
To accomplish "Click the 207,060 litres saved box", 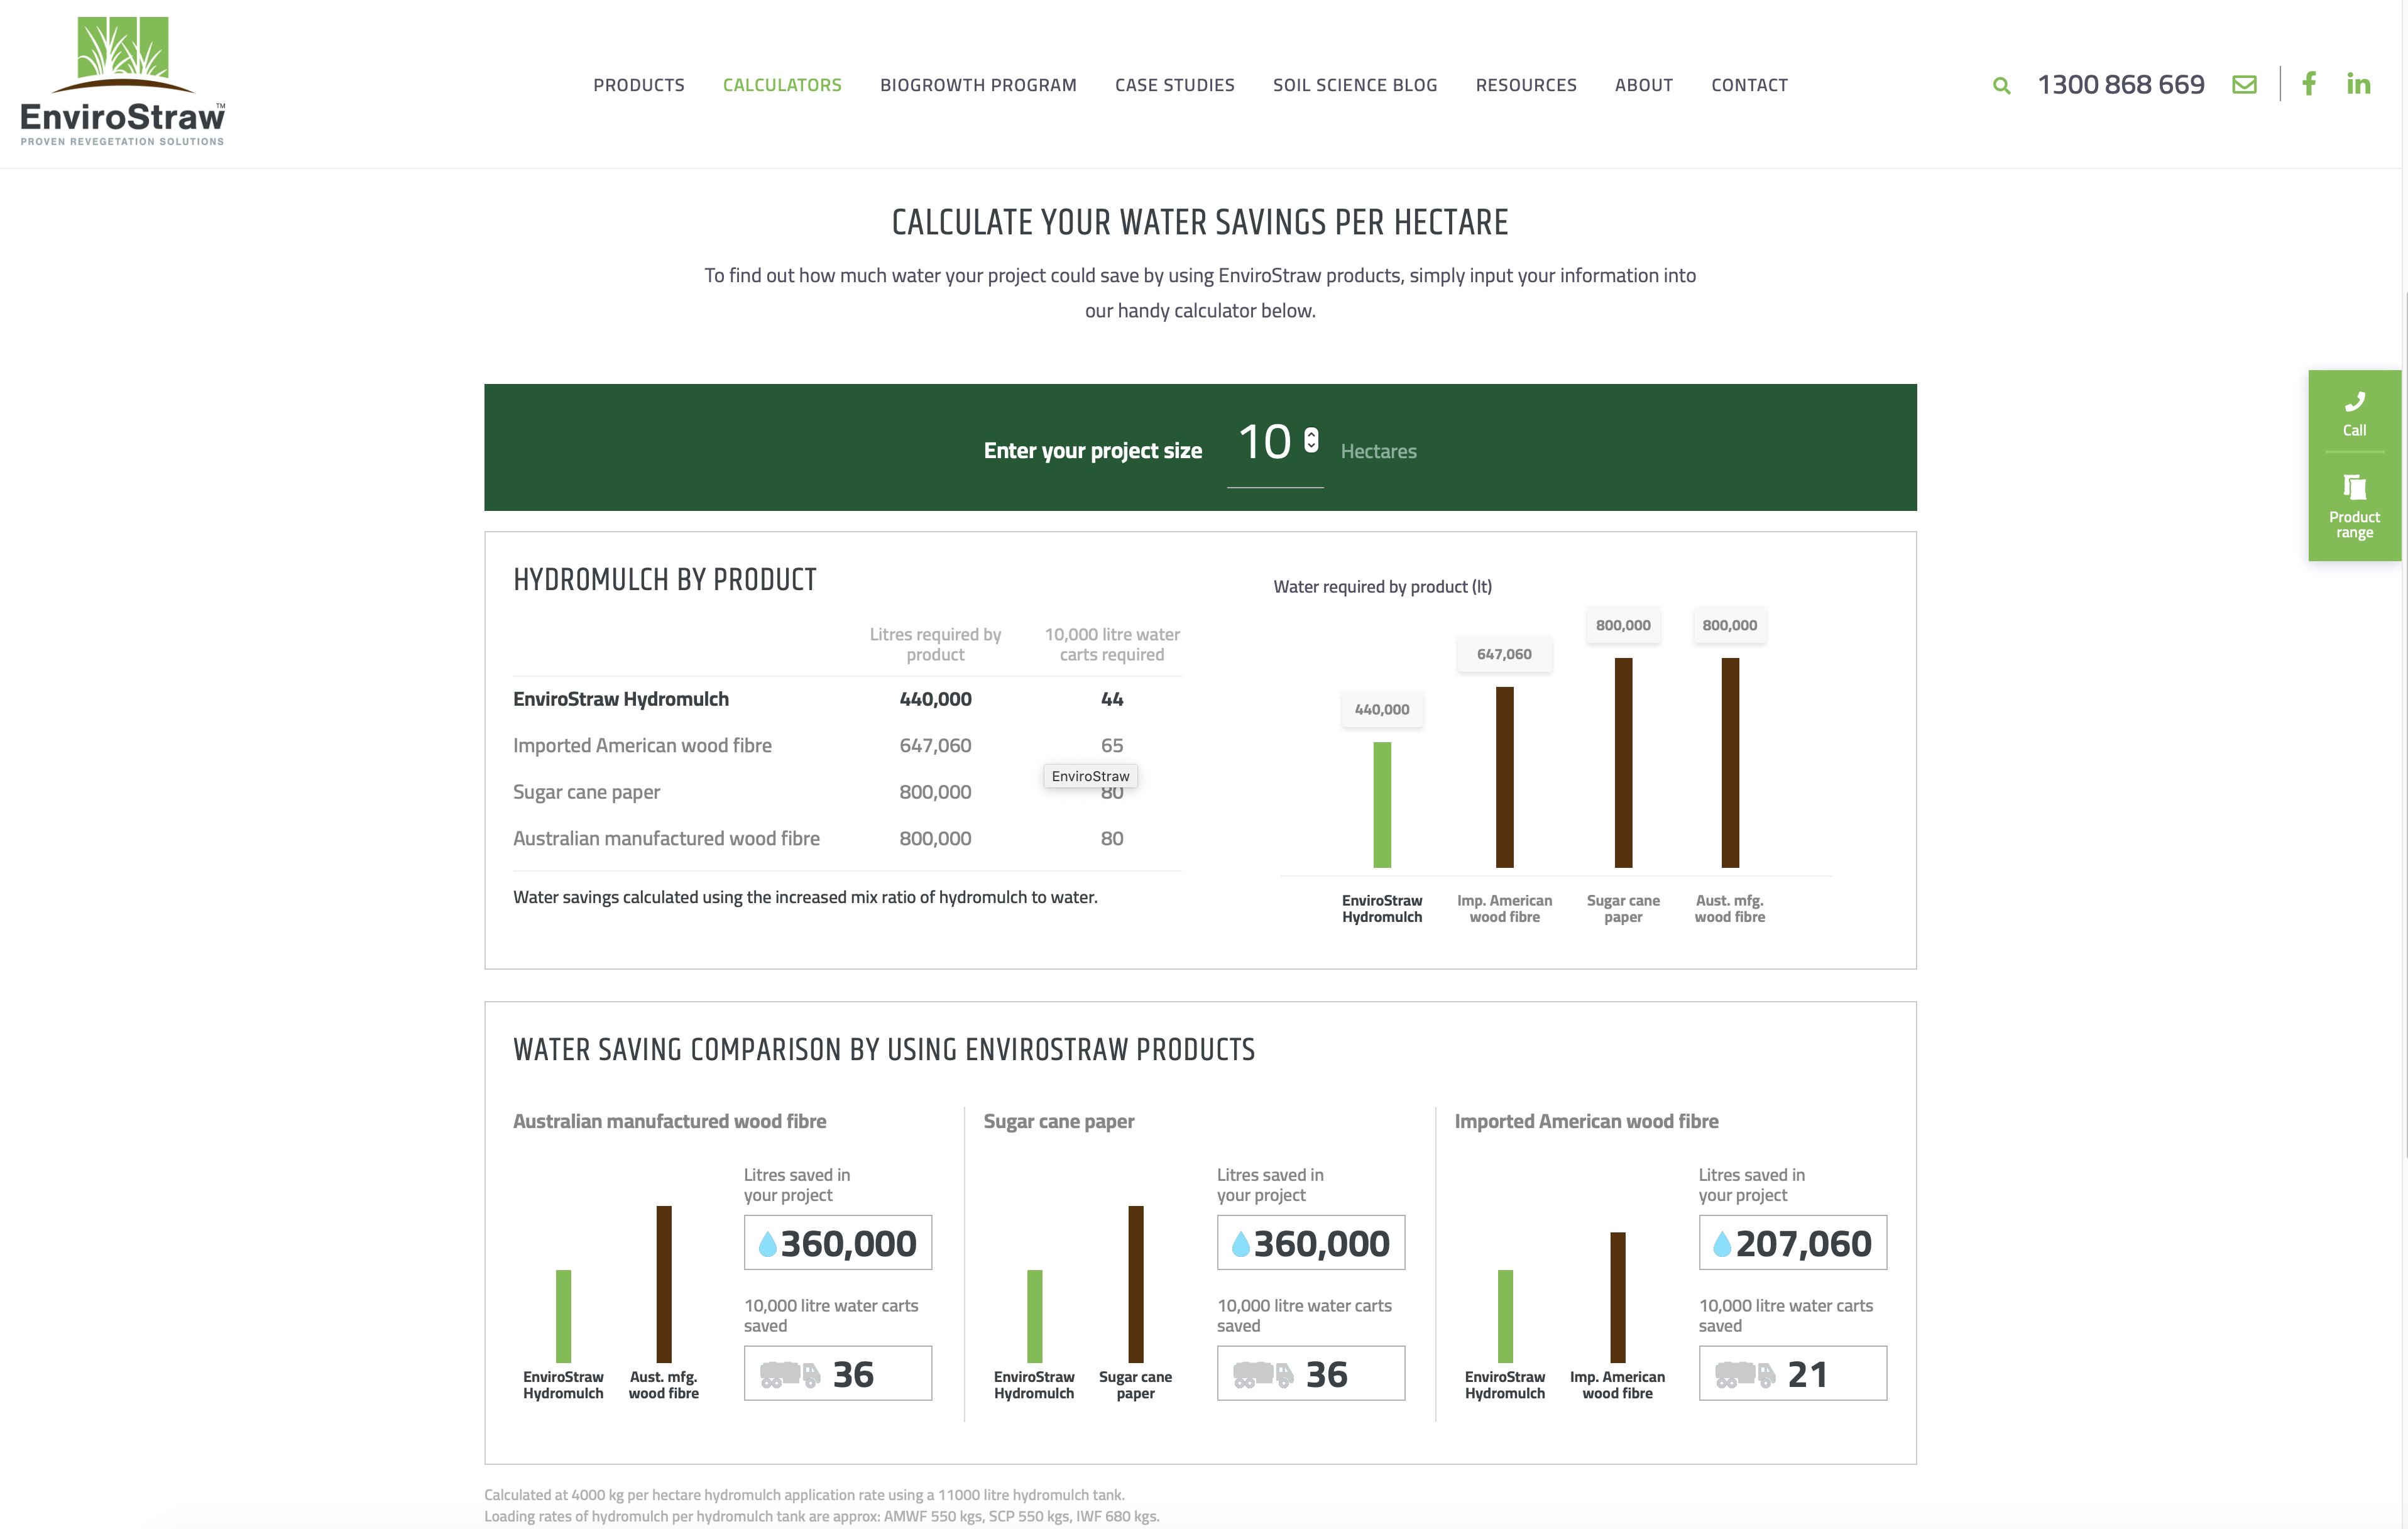I will pos(1792,1243).
